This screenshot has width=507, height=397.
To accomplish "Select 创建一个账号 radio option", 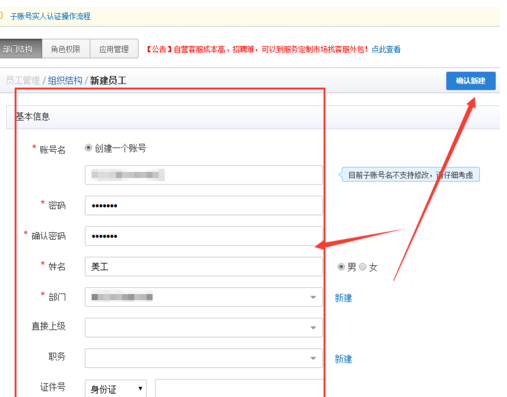I will pos(88,148).
